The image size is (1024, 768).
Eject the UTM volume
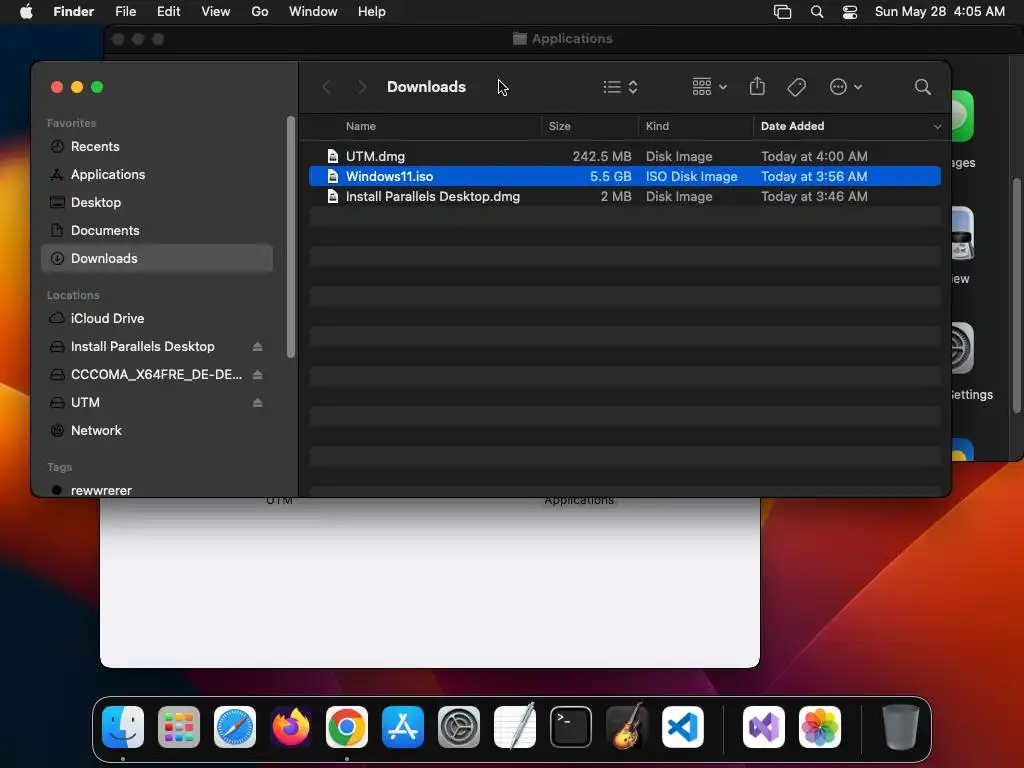click(x=257, y=403)
